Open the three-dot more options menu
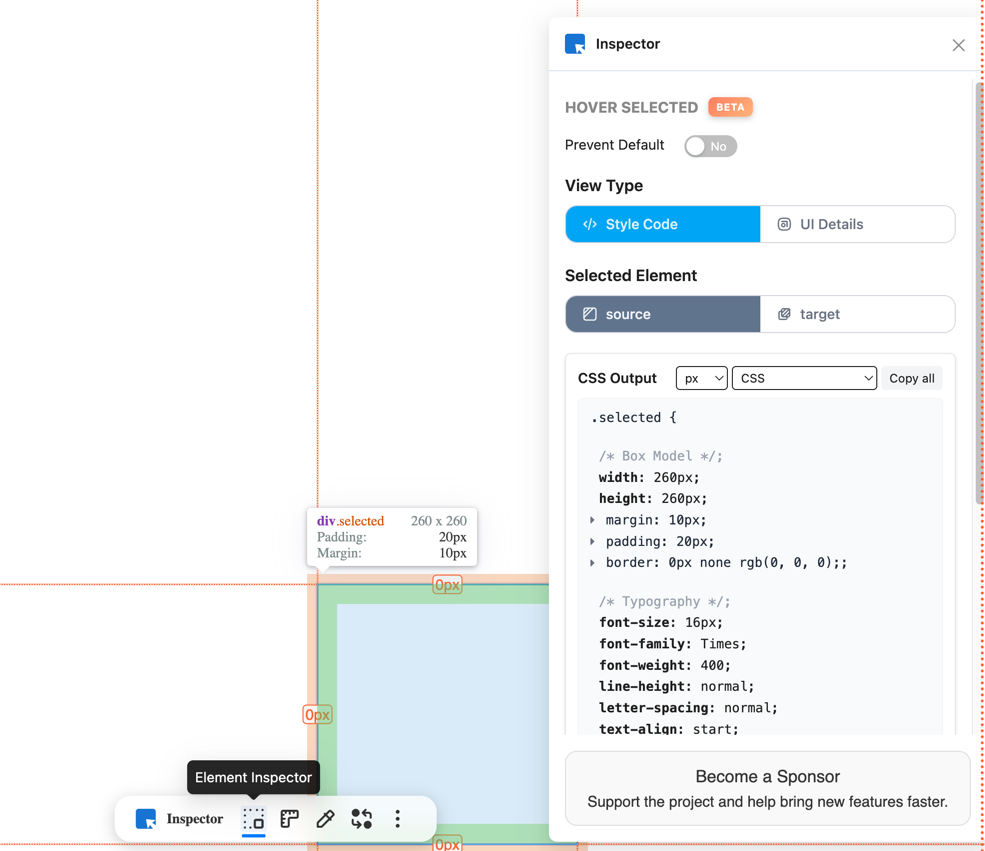 click(397, 819)
